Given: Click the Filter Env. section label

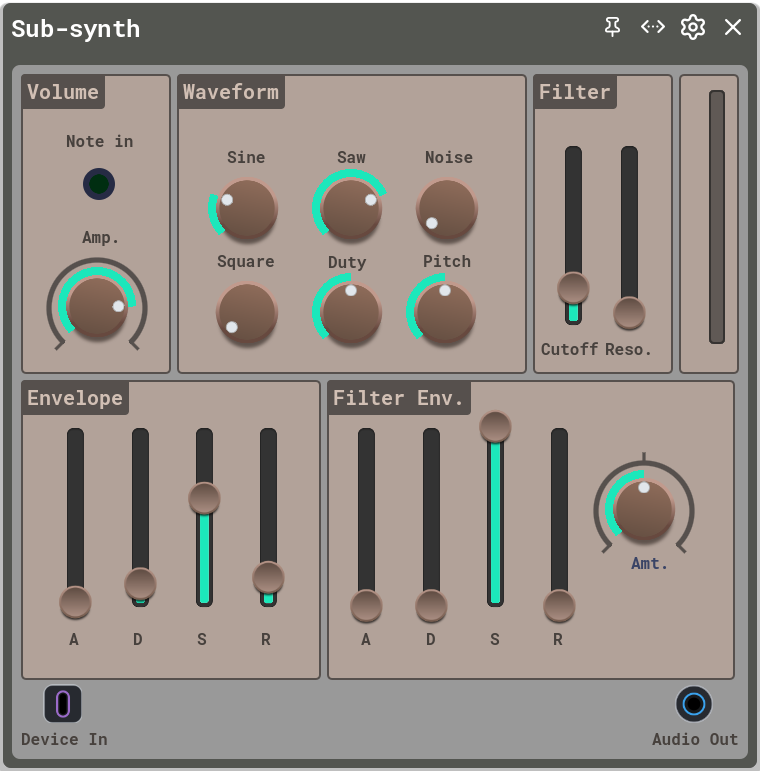Looking at the screenshot, I should [399, 398].
